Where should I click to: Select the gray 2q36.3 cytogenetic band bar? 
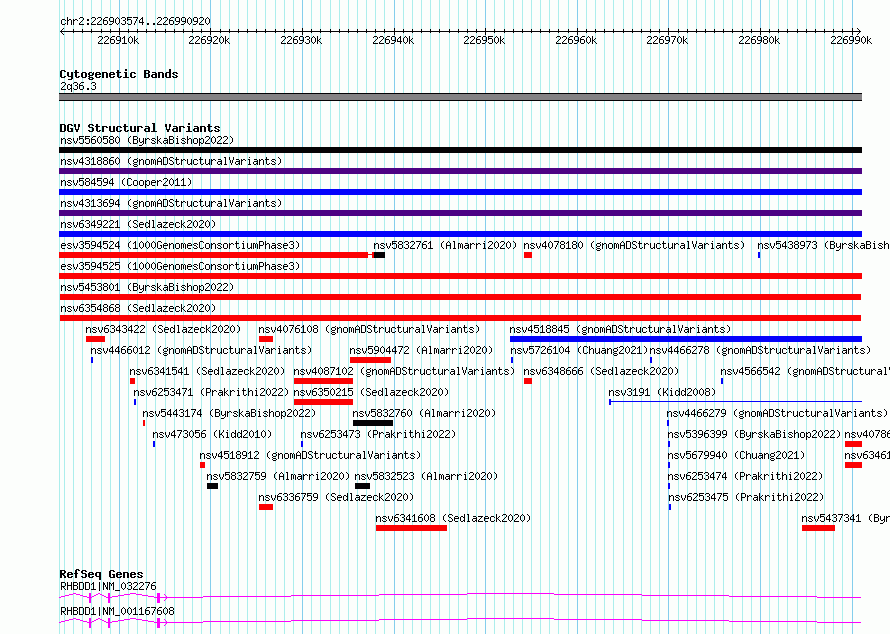(x=460, y=97)
